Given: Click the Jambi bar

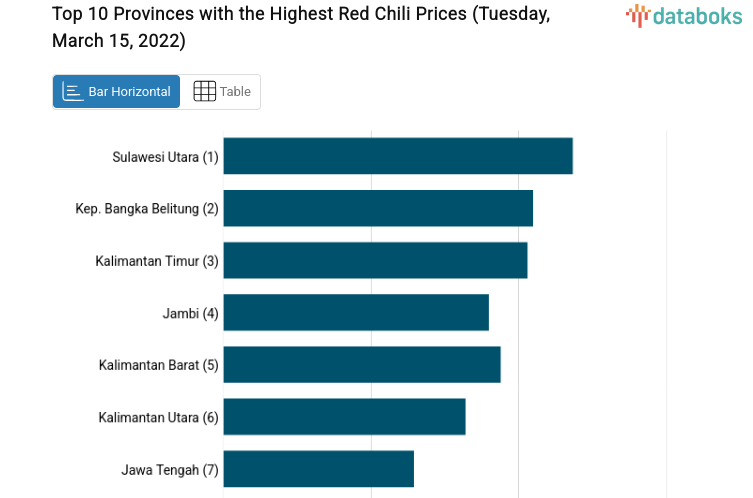Looking at the screenshot, I should (x=356, y=312).
